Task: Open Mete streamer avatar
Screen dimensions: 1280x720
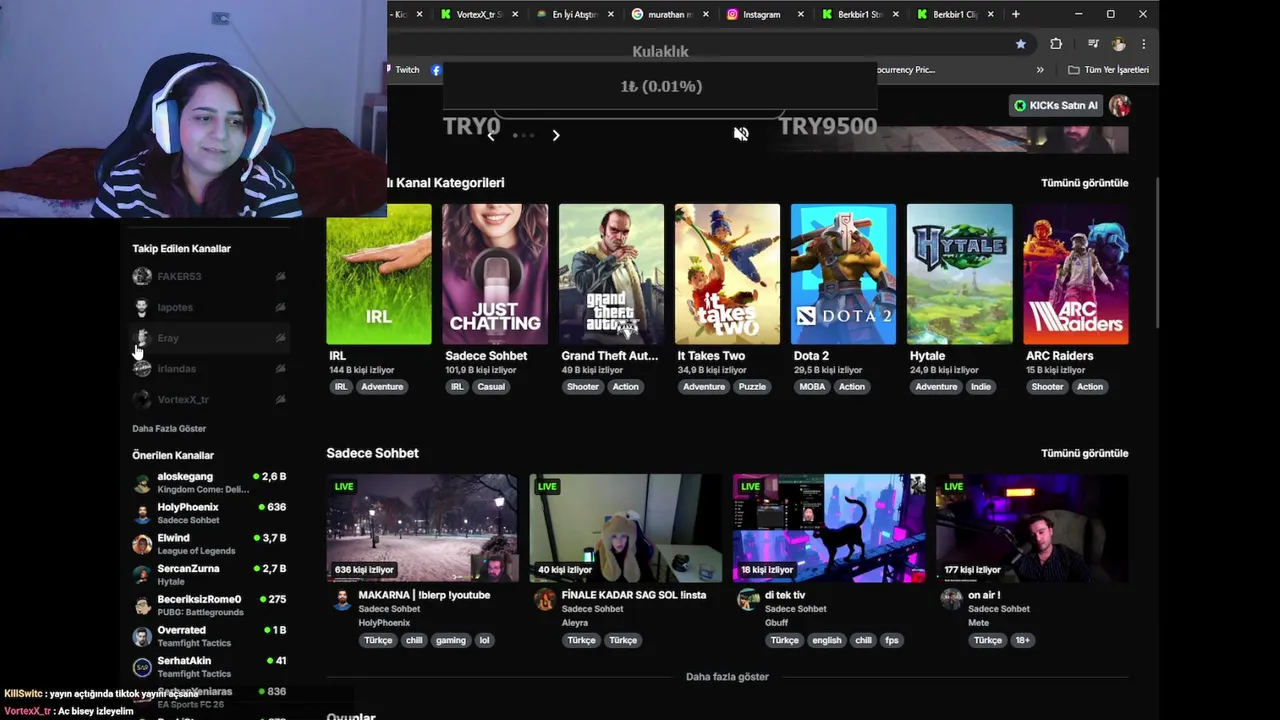Action: pyautogui.click(x=951, y=599)
